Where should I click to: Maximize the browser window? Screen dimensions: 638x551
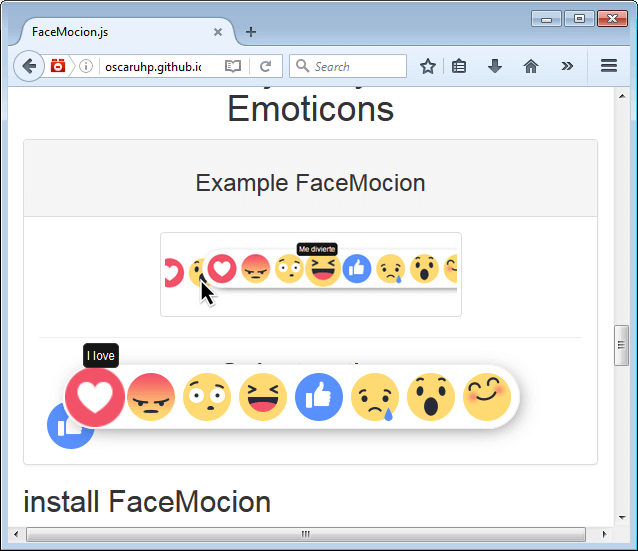click(x=579, y=19)
